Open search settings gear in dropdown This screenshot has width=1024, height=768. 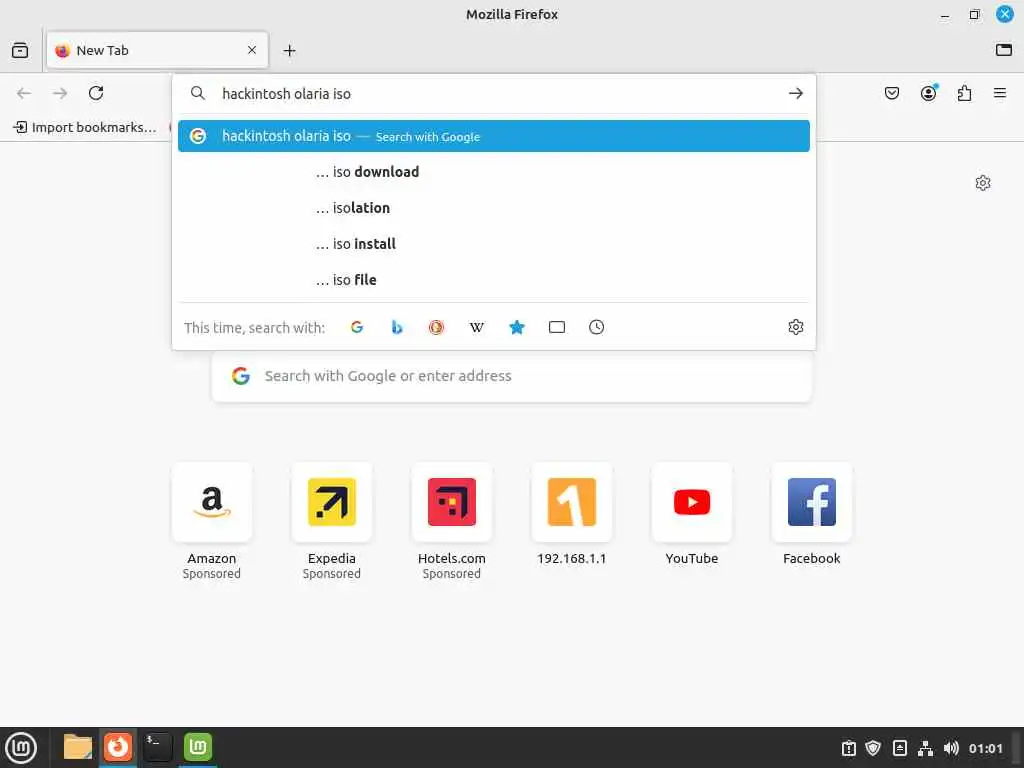tap(795, 327)
